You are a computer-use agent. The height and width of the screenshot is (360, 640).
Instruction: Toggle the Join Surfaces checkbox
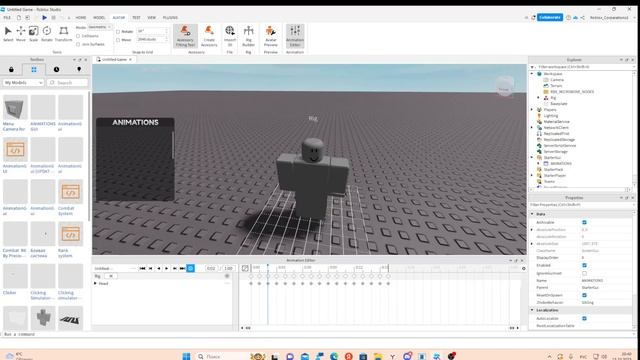(78, 44)
